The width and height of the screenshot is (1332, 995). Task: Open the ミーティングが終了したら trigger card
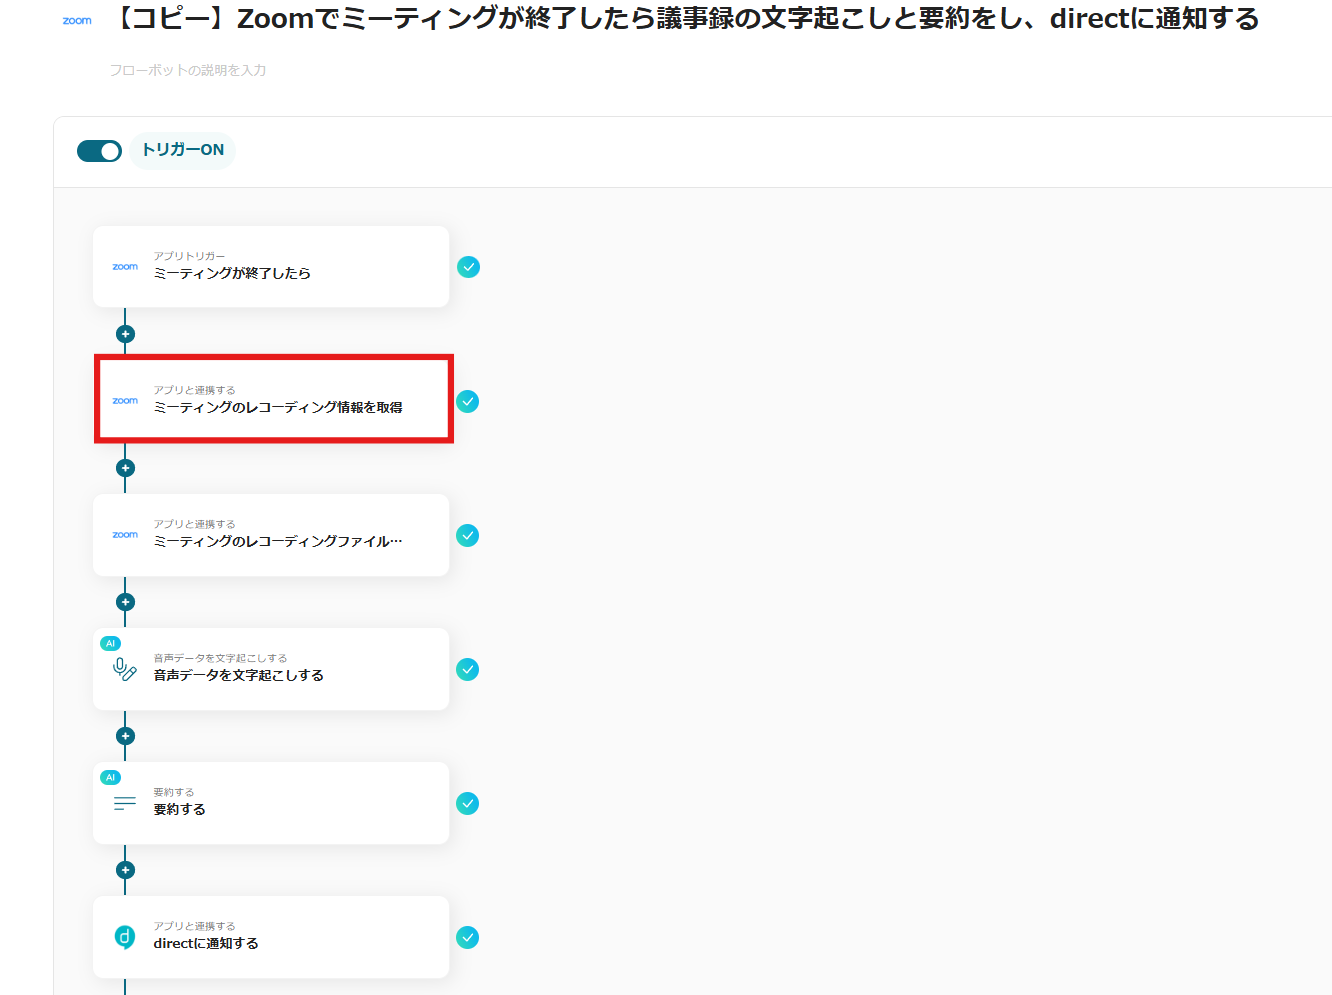pos(271,267)
